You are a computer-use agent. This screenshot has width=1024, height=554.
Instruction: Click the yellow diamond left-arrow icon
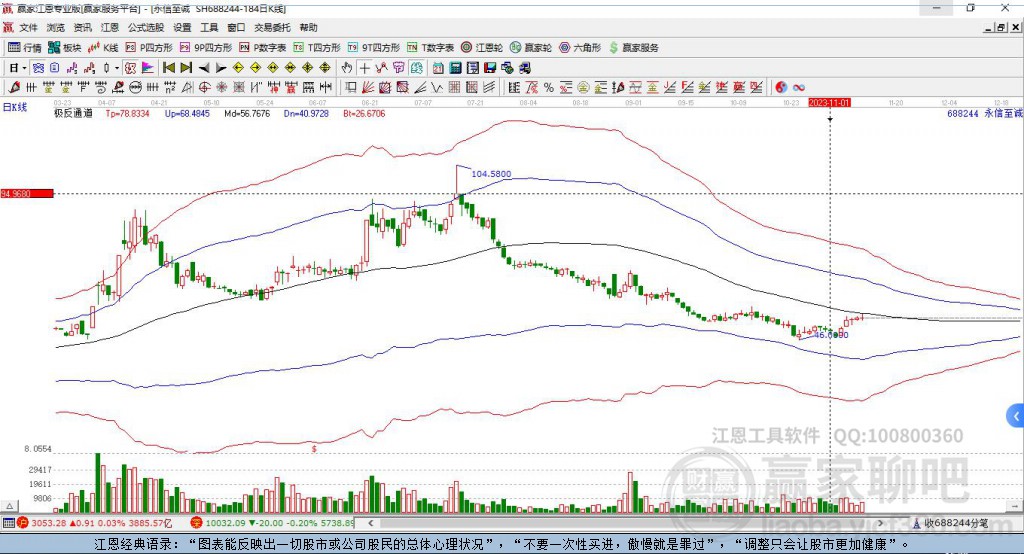point(238,68)
